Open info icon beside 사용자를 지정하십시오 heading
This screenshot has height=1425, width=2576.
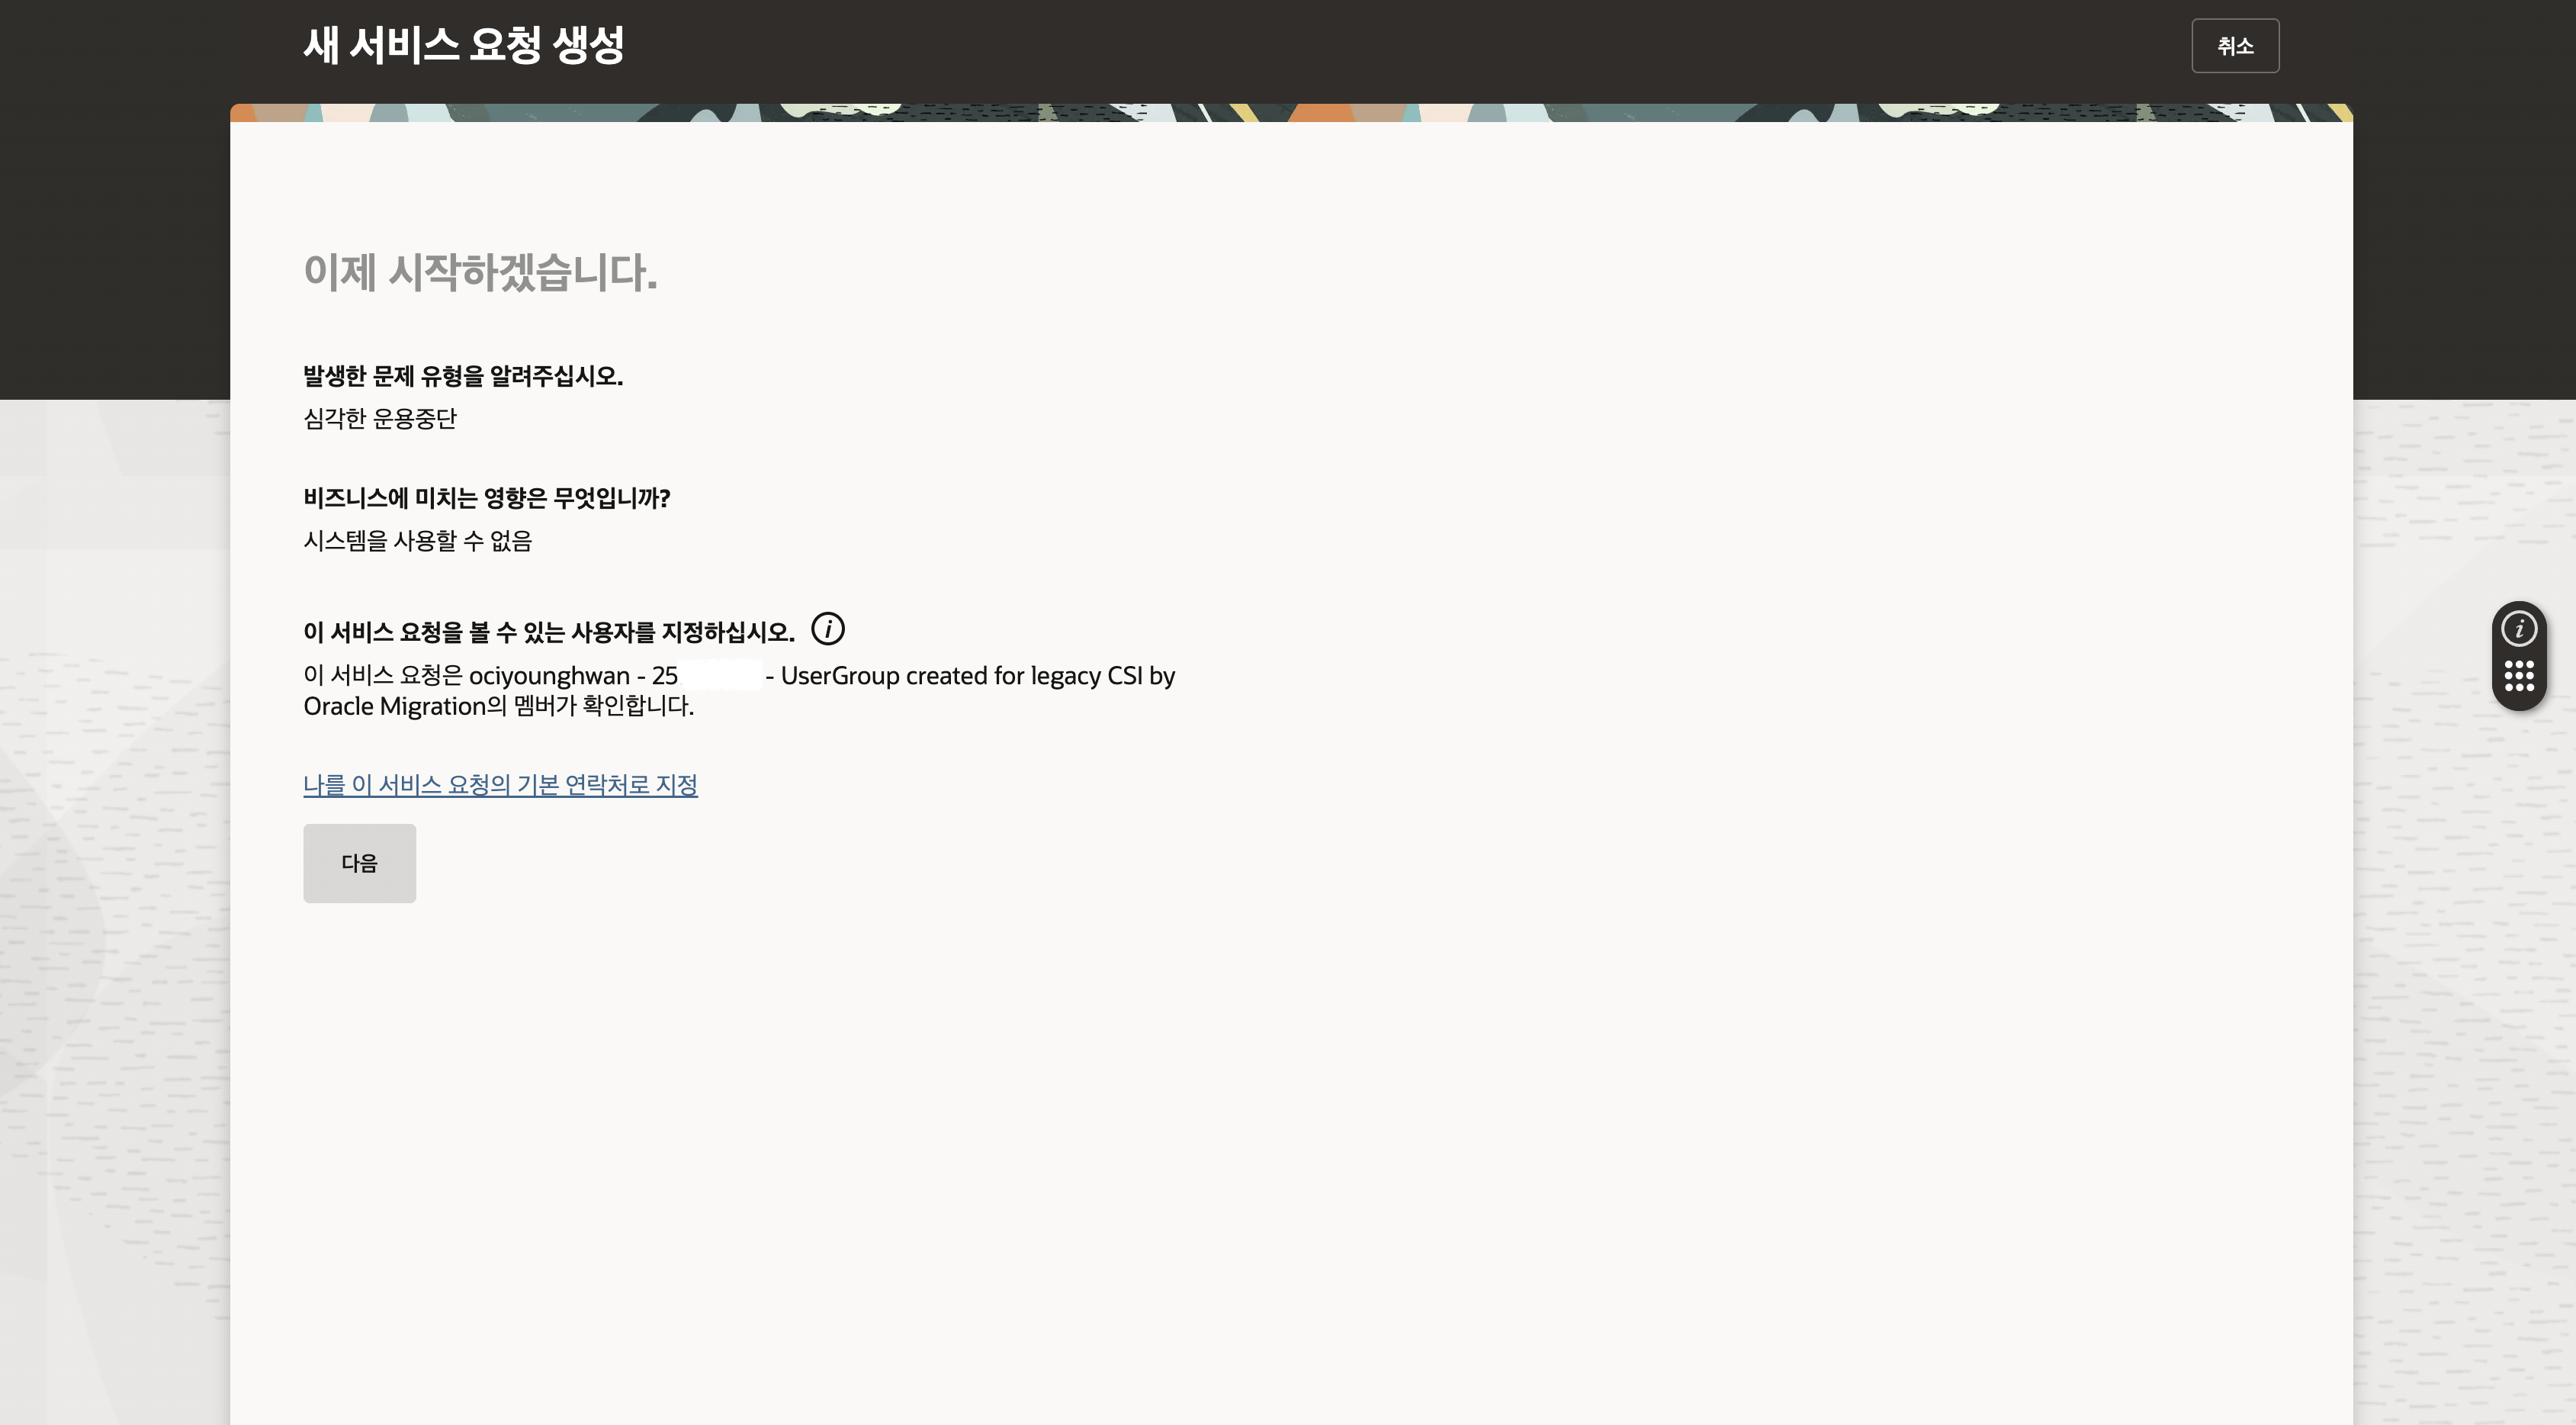tap(827, 629)
